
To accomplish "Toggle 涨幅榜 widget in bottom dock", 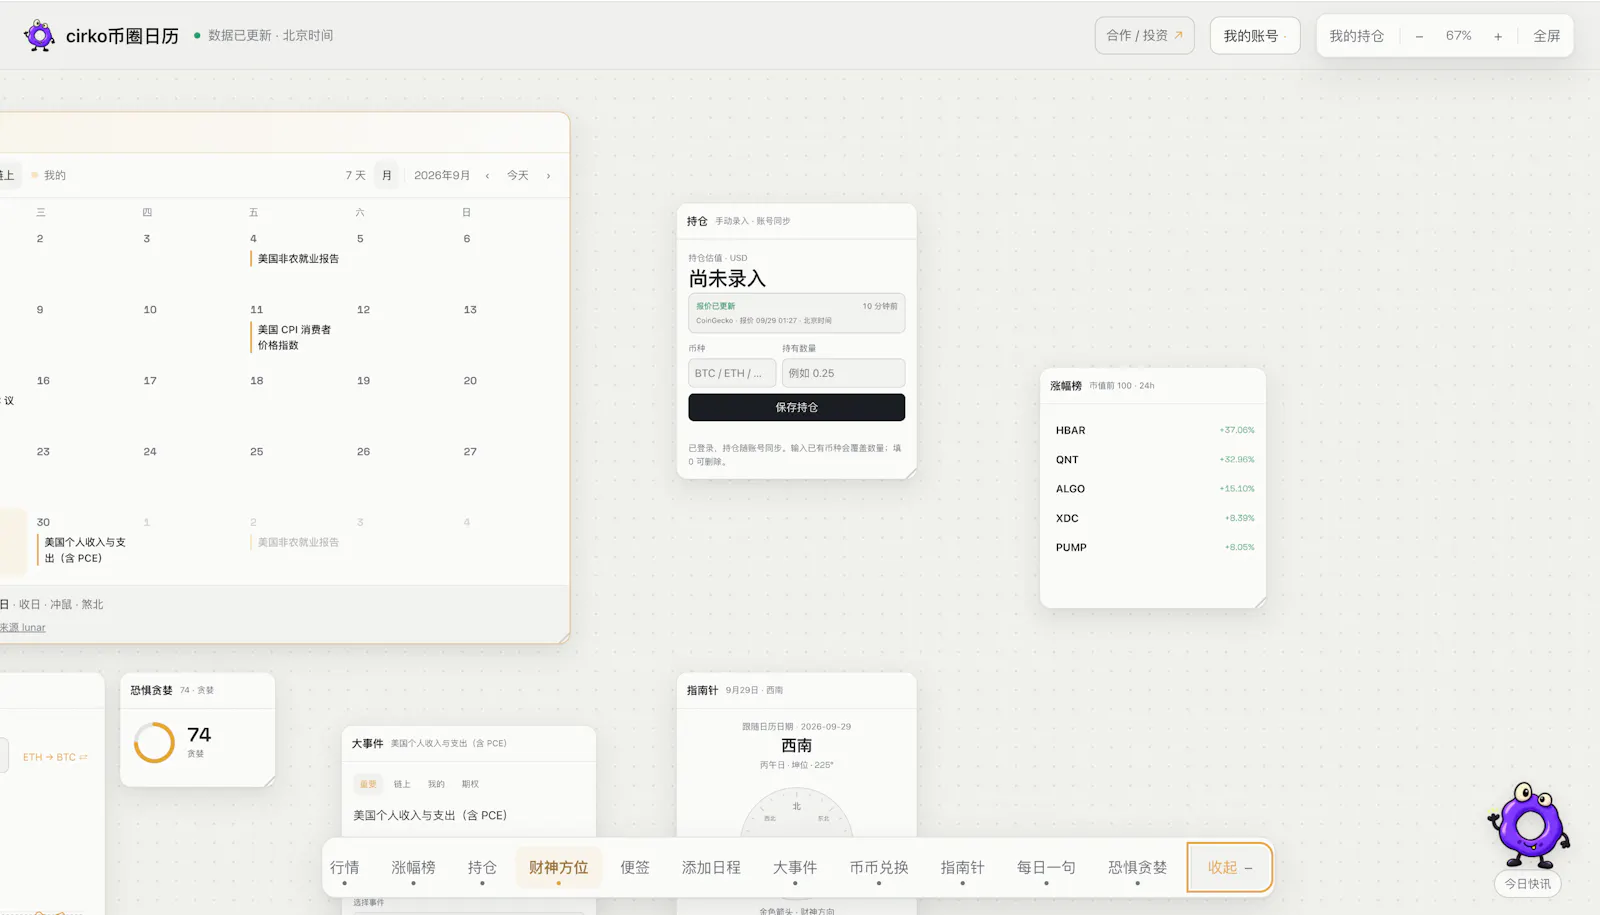I will [x=413, y=868].
